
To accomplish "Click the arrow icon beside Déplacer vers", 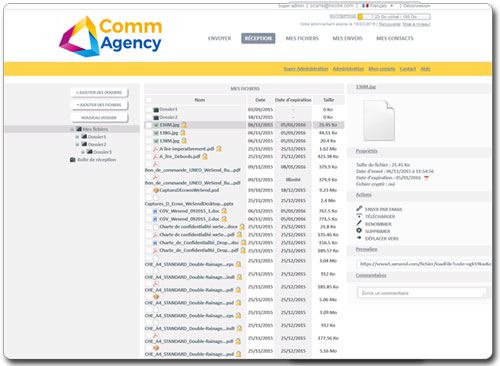I will (359, 238).
